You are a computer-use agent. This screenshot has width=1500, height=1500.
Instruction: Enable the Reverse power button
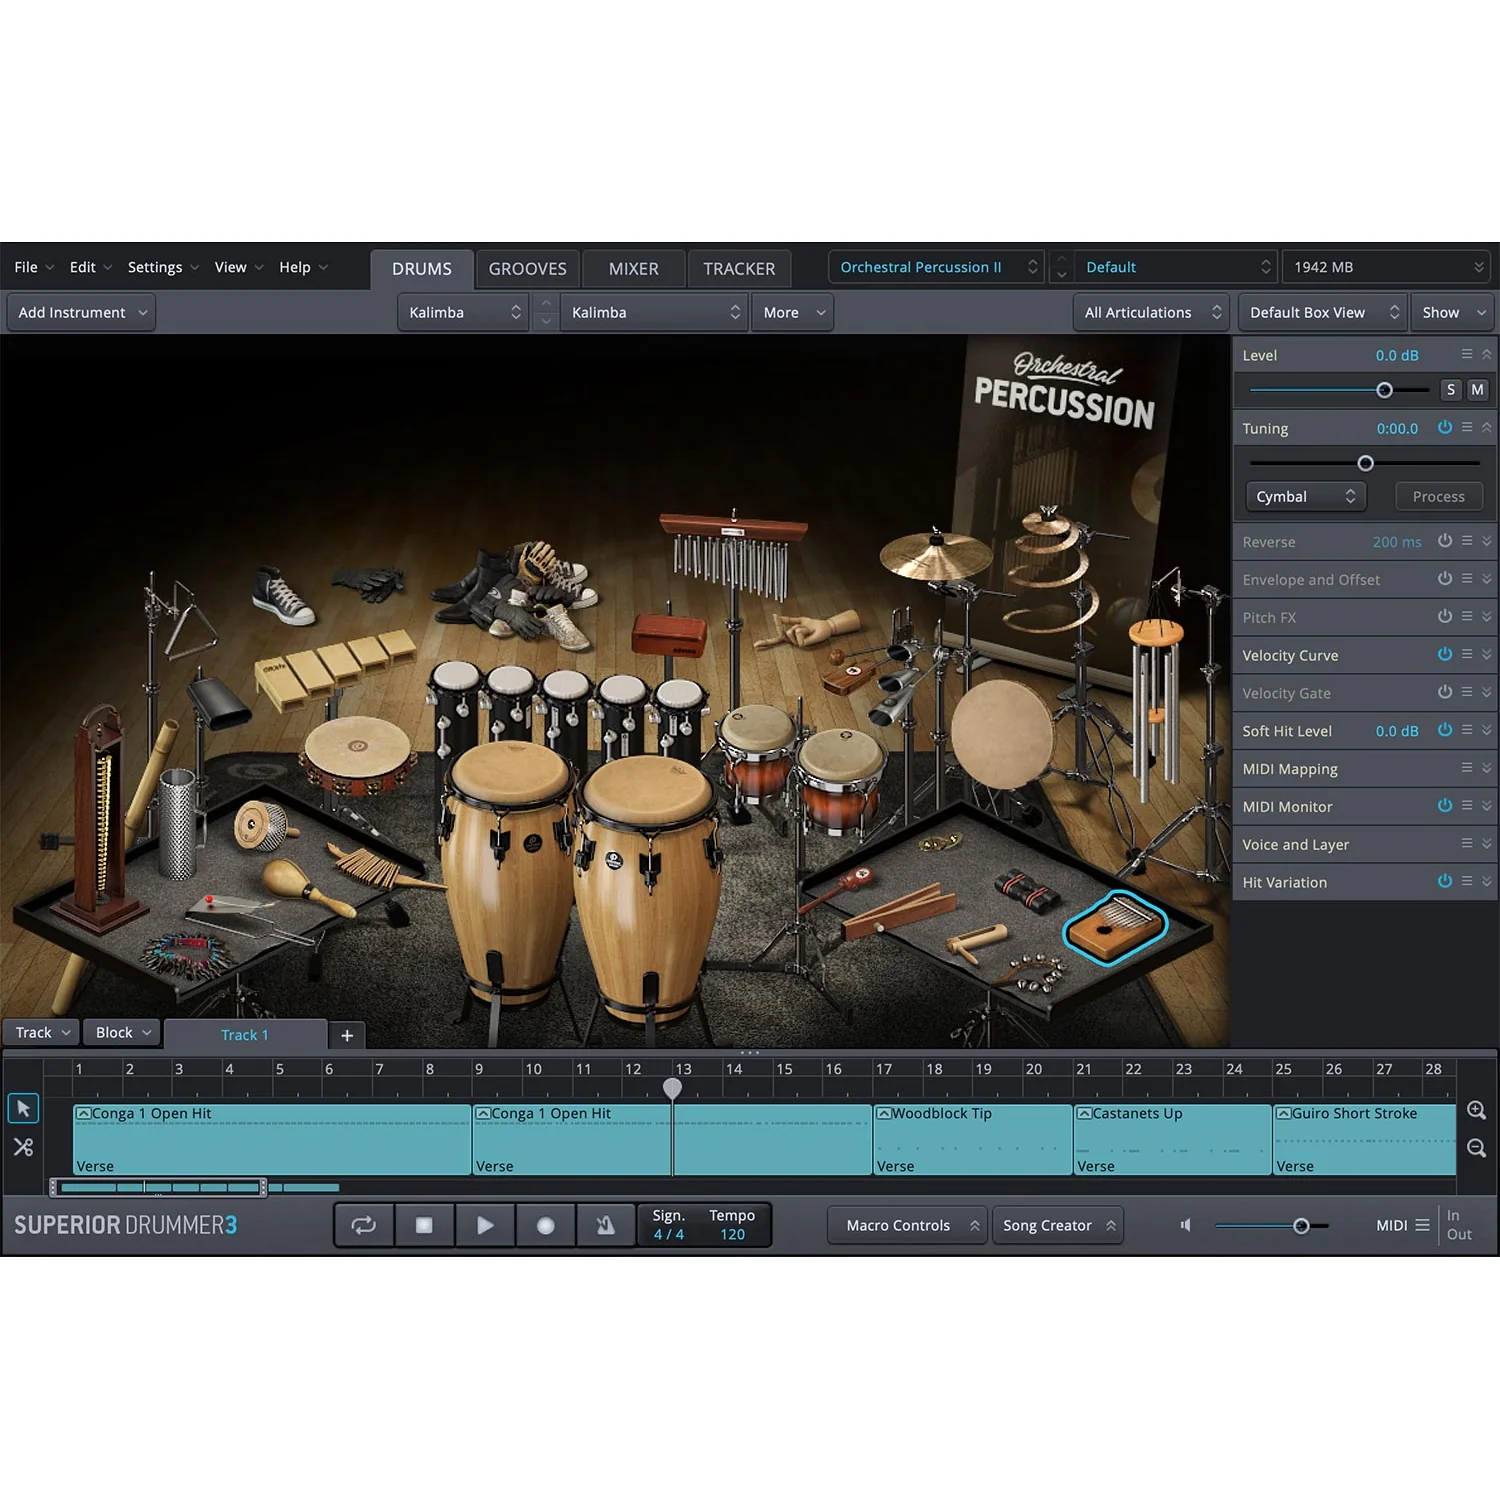1445,541
